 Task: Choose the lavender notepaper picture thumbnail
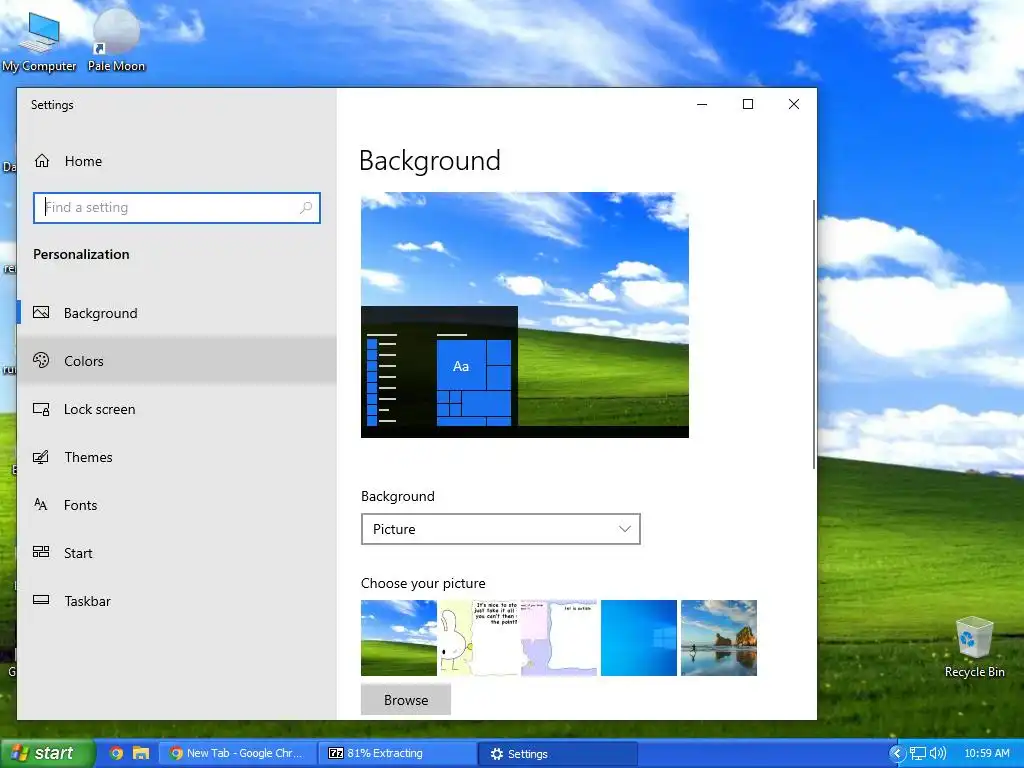559,637
